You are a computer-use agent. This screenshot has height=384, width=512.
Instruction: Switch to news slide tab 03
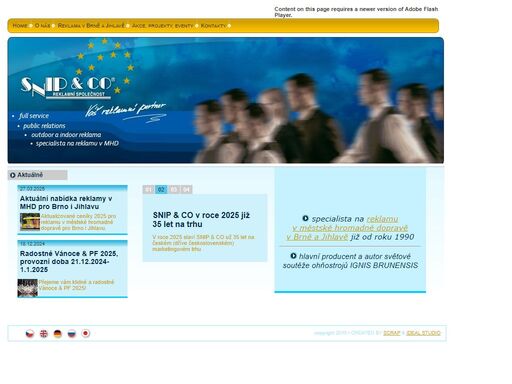coord(174,189)
